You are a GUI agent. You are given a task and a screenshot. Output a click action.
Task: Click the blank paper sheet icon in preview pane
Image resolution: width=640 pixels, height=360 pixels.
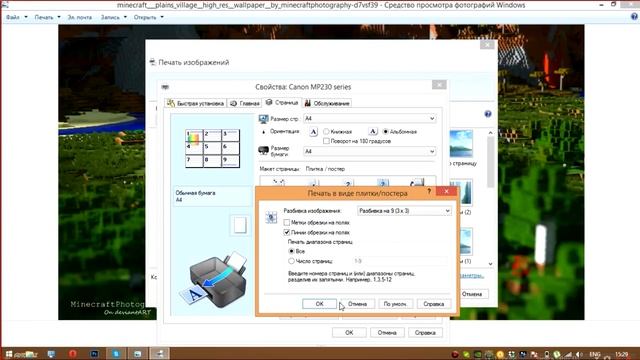[x=240, y=225]
